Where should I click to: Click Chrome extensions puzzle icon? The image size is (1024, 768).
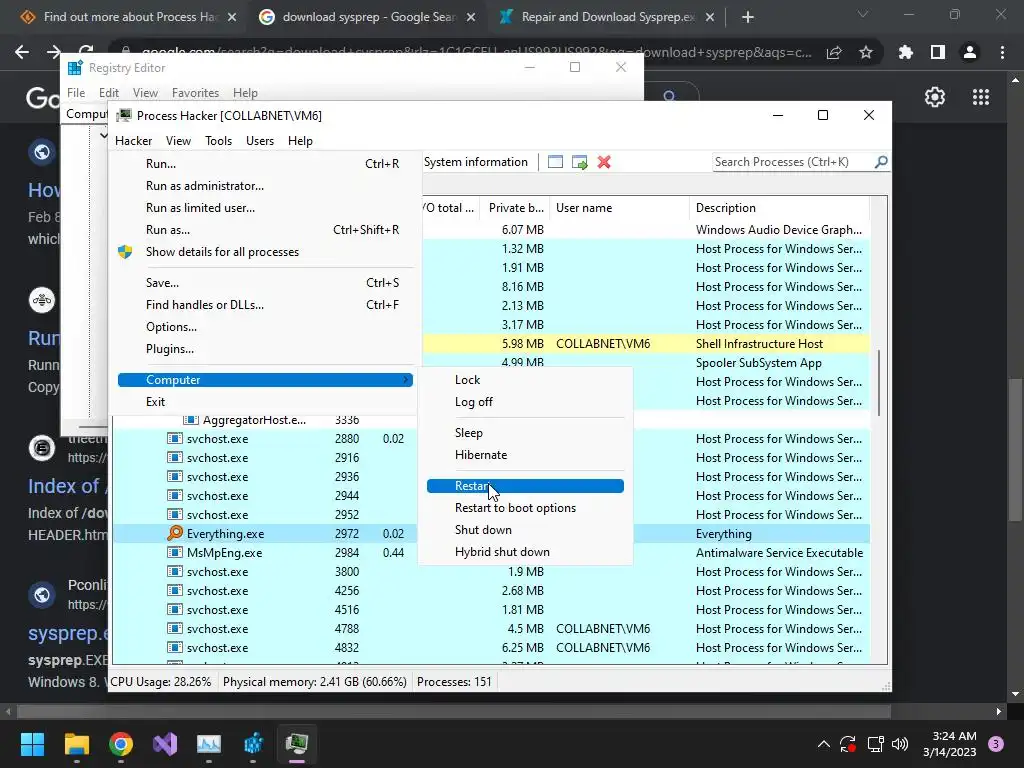click(905, 52)
